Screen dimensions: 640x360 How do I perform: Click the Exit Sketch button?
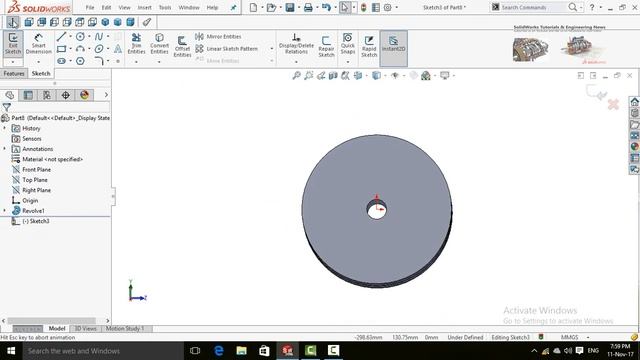(x=13, y=44)
